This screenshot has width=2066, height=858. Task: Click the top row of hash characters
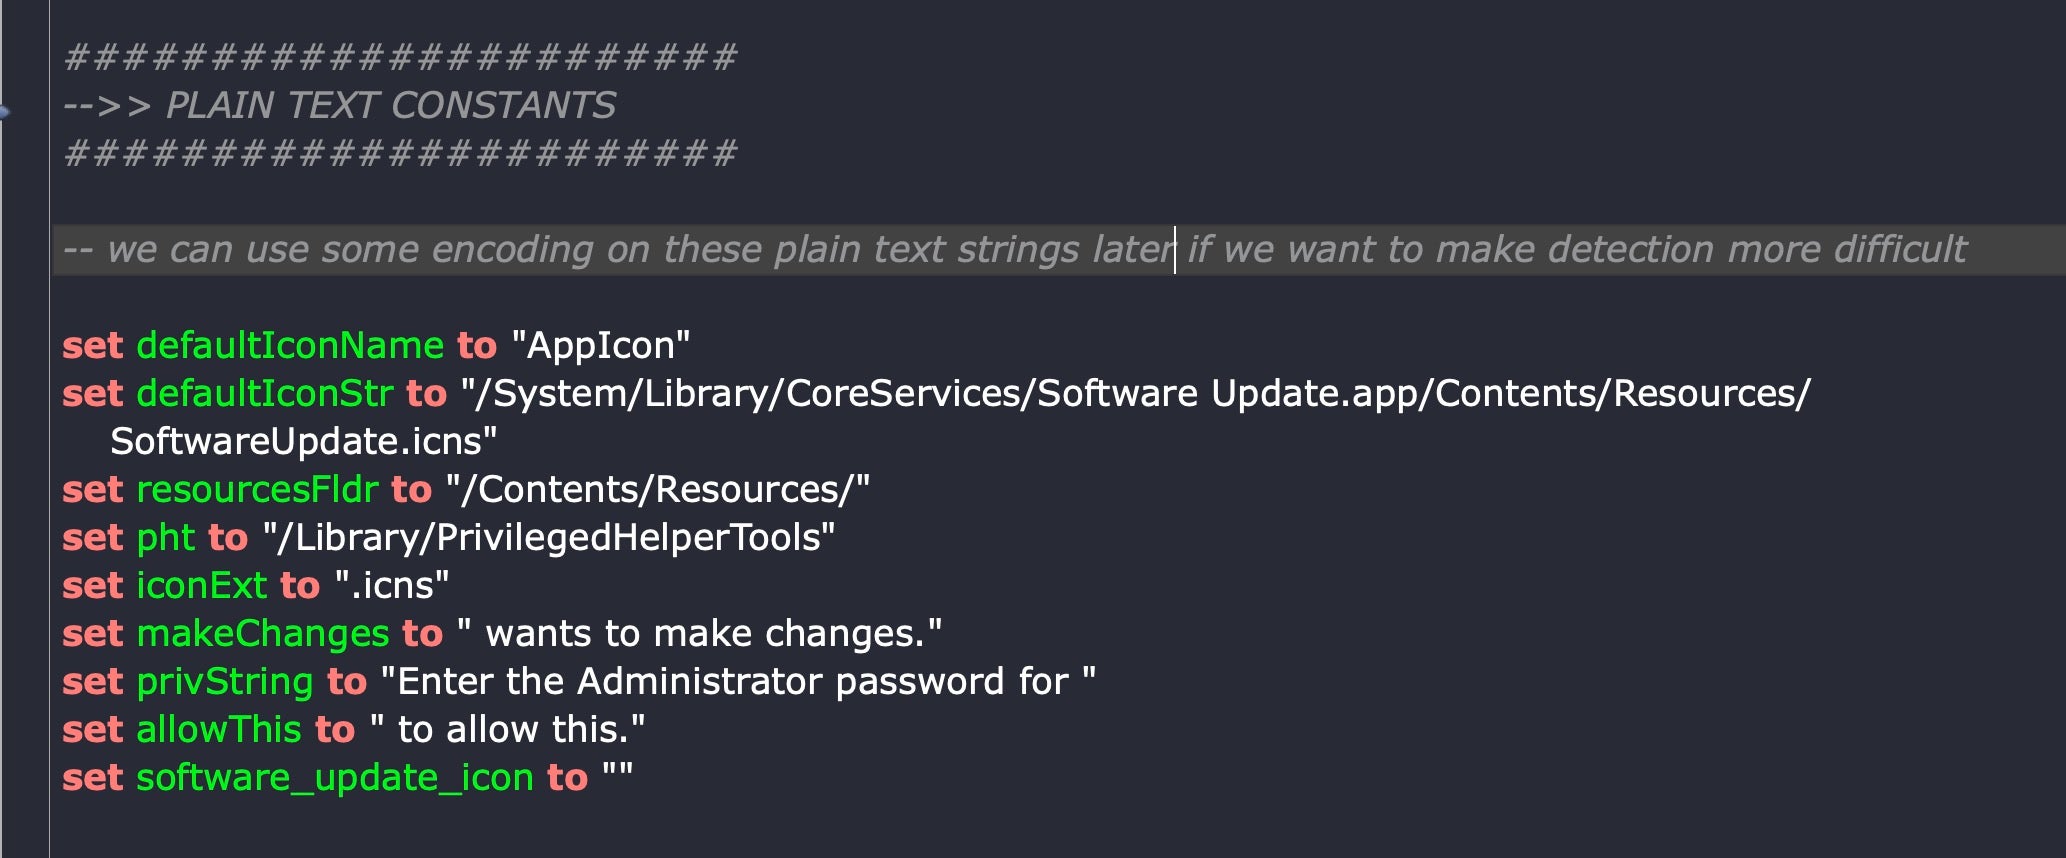(x=400, y=57)
